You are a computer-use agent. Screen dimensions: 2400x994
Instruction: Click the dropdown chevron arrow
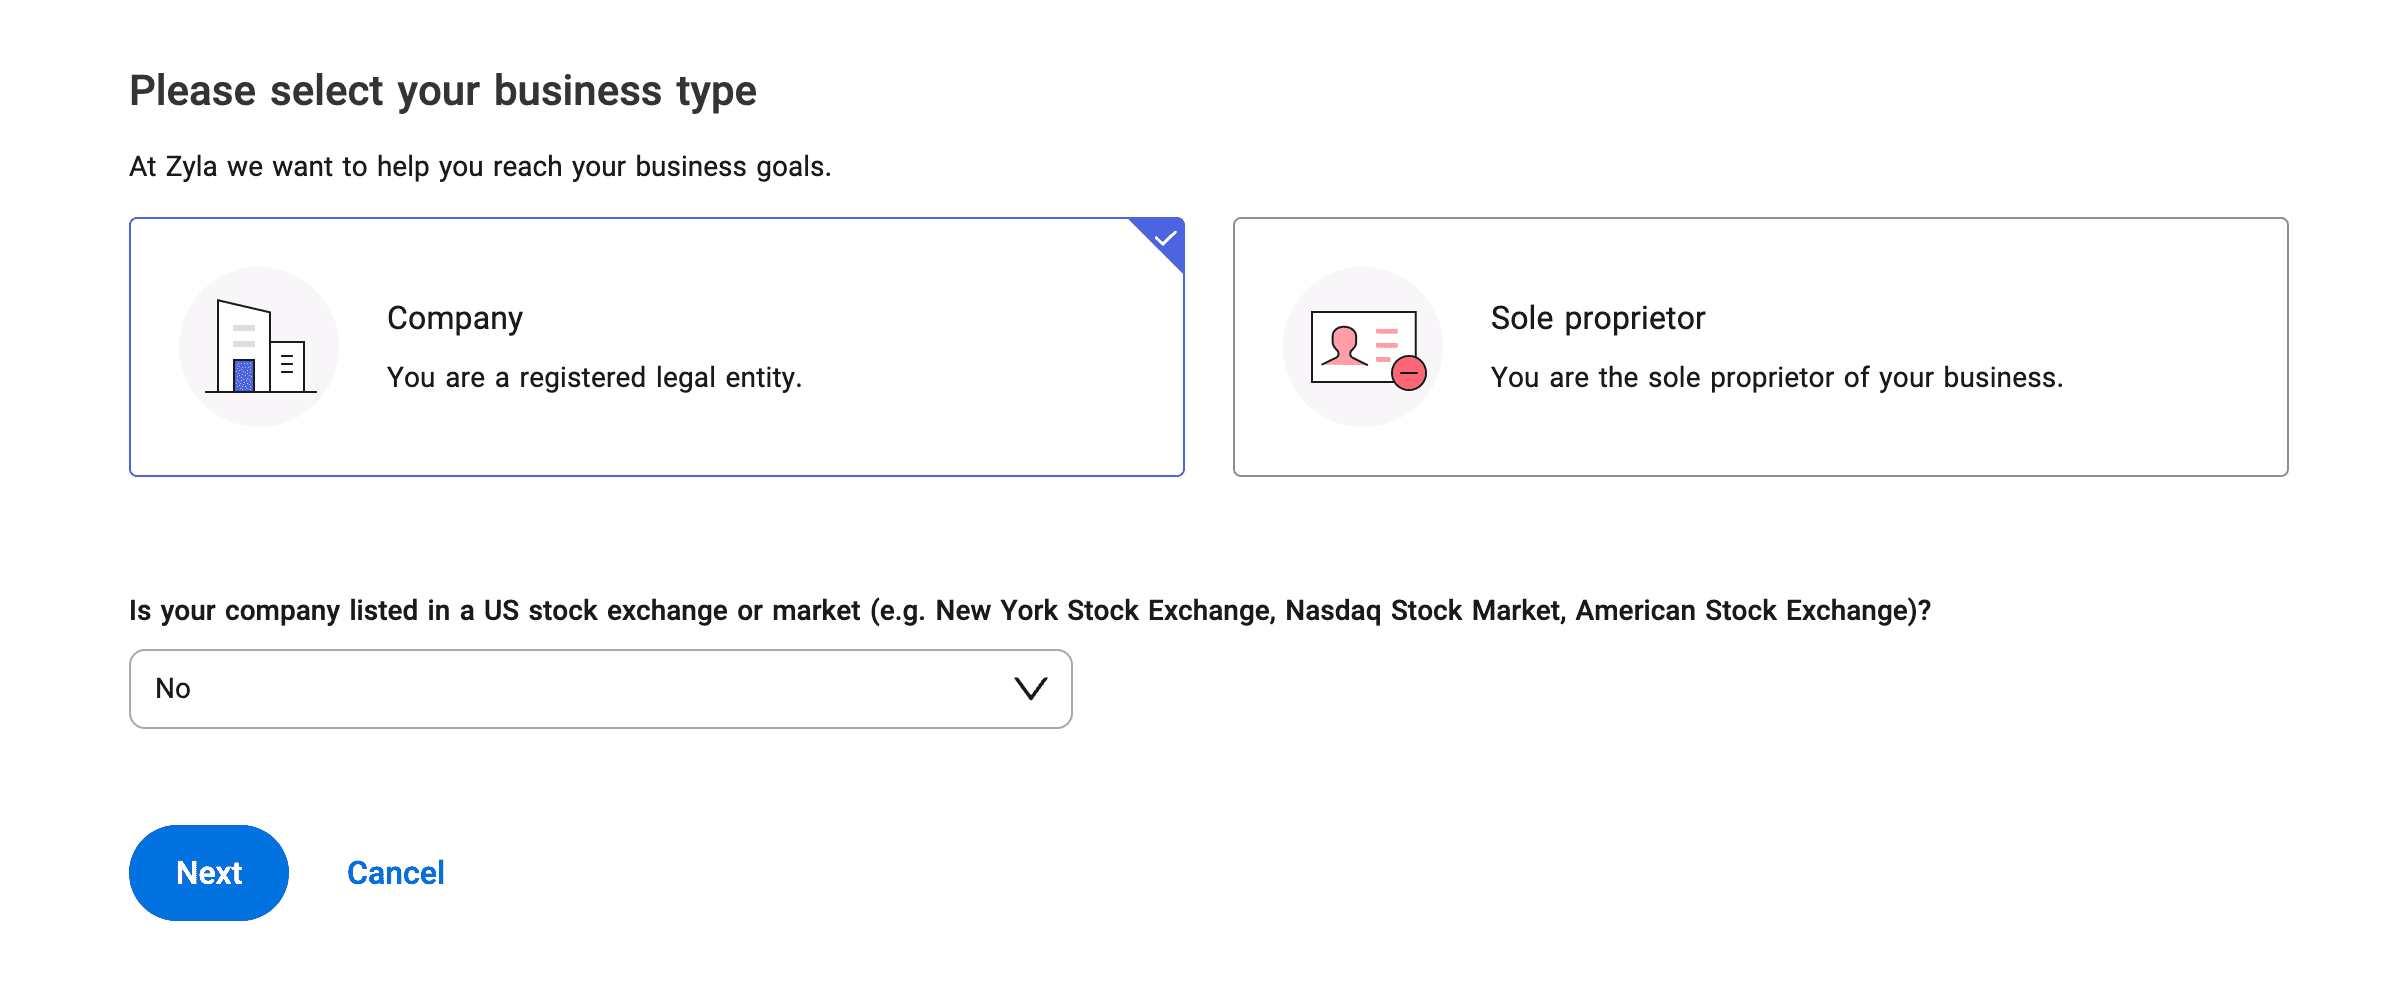pyautogui.click(x=1030, y=689)
